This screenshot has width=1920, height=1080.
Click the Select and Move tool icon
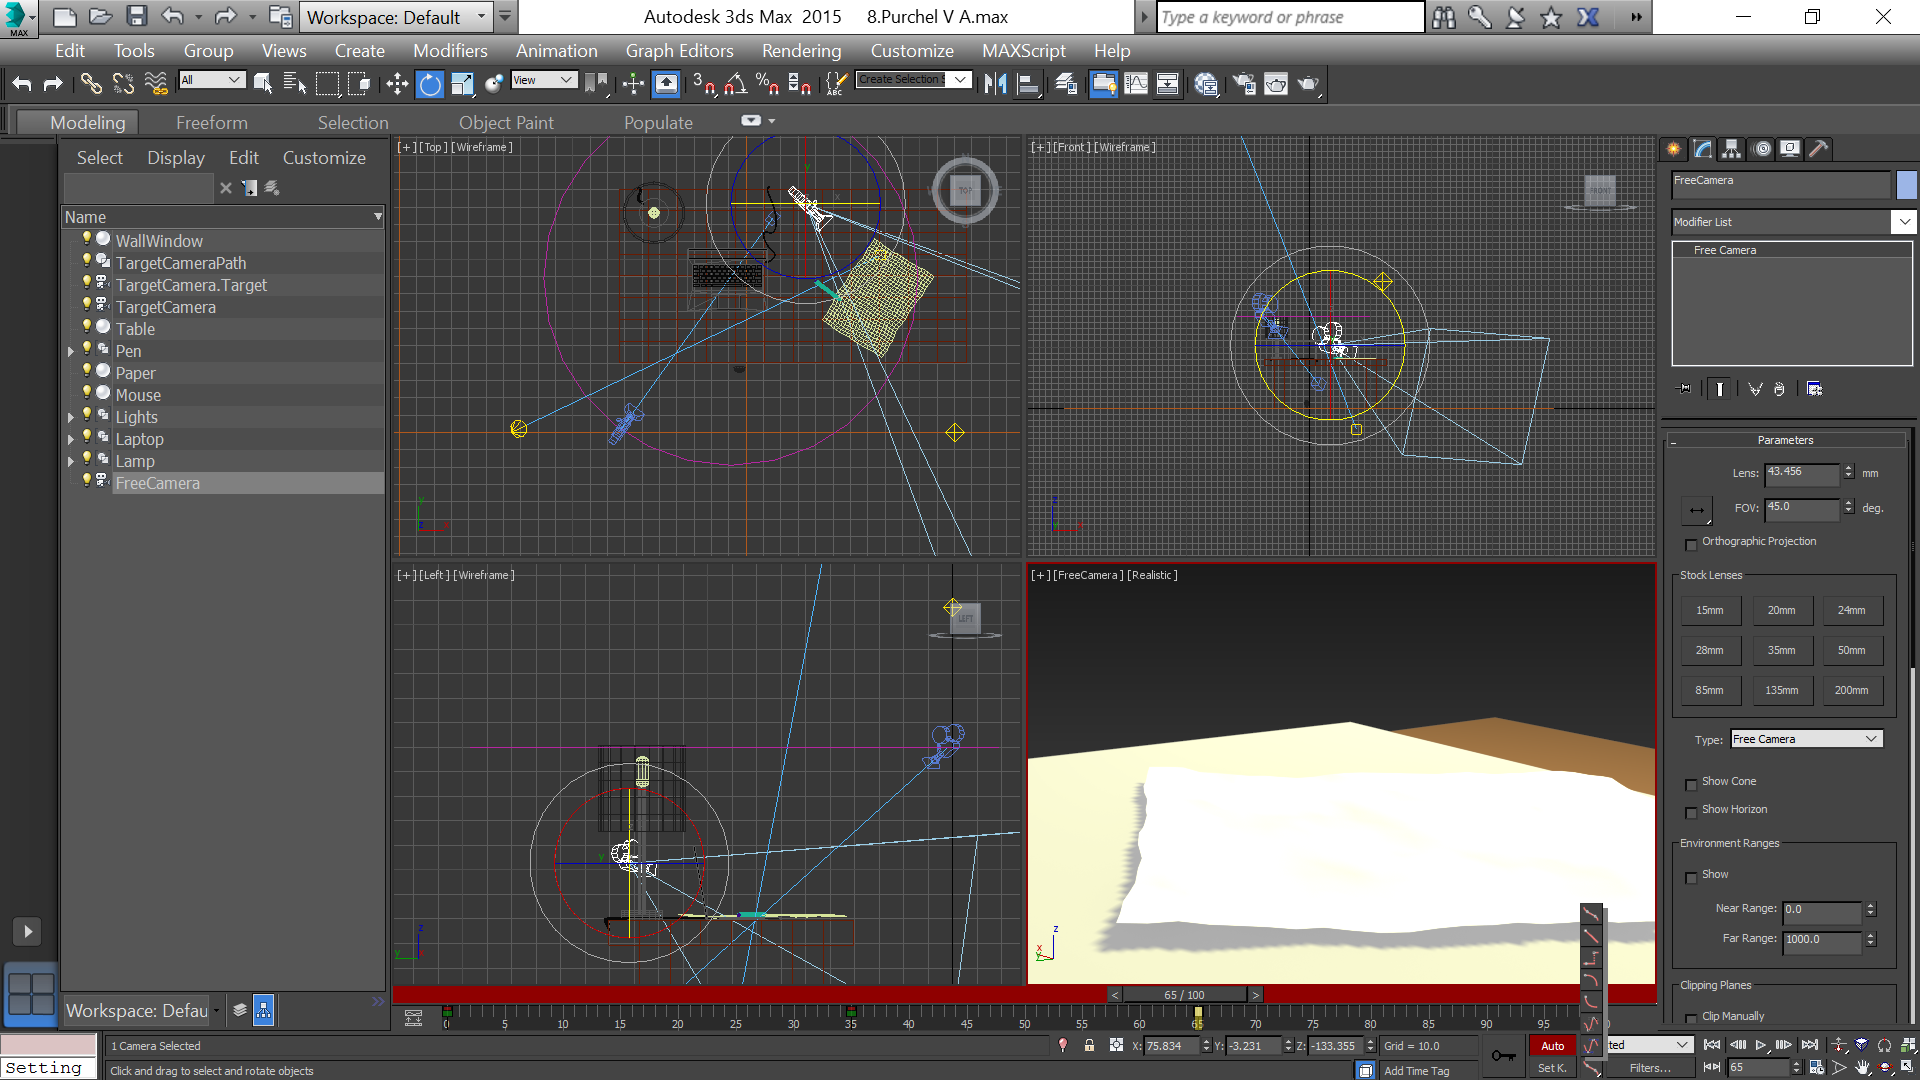pos(398,84)
